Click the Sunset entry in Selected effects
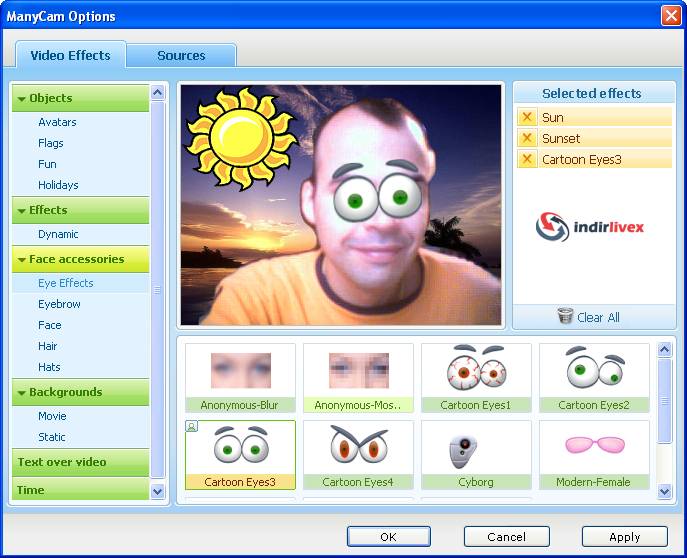 [x=605, y=138]
